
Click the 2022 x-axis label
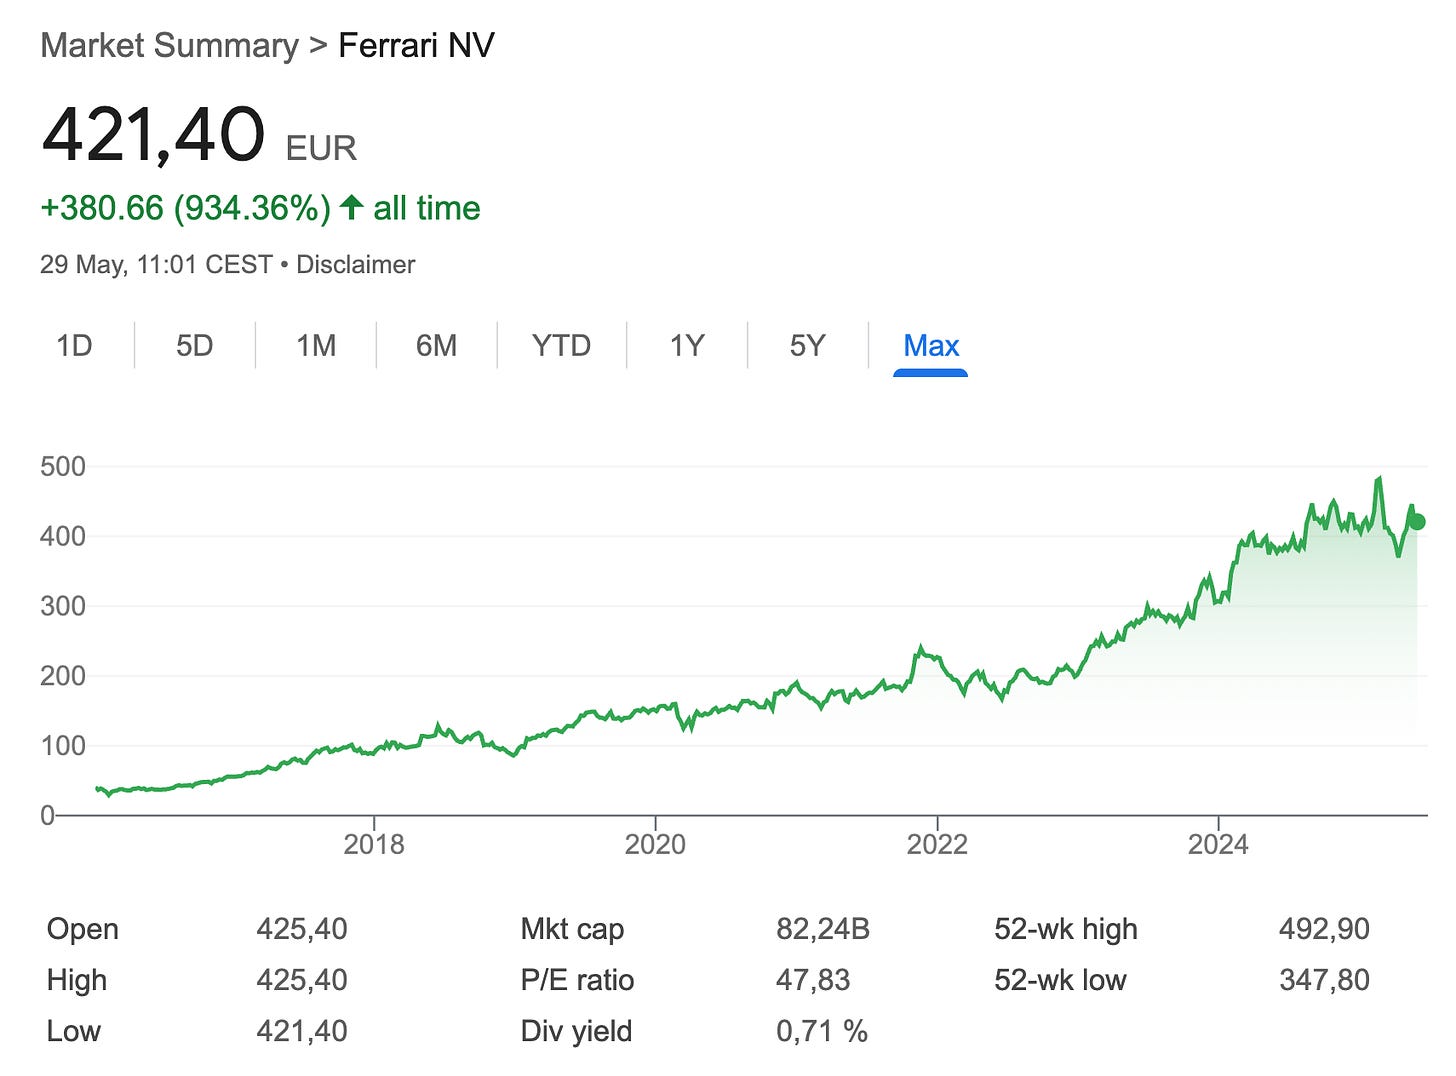point(937,845)
